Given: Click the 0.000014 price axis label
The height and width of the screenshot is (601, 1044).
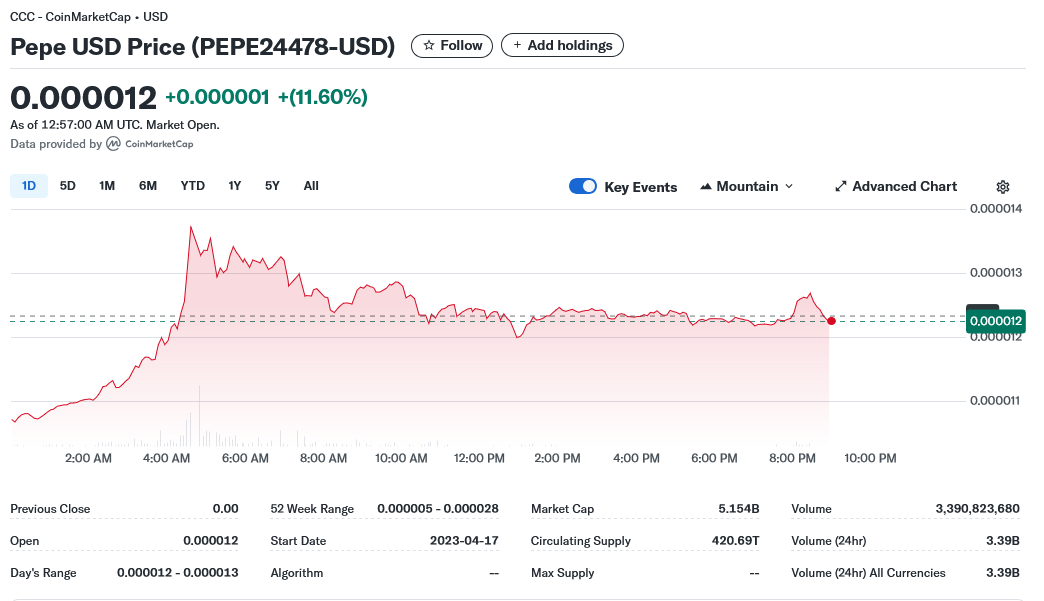Looking at the screenshot, I should pos(995,208).
